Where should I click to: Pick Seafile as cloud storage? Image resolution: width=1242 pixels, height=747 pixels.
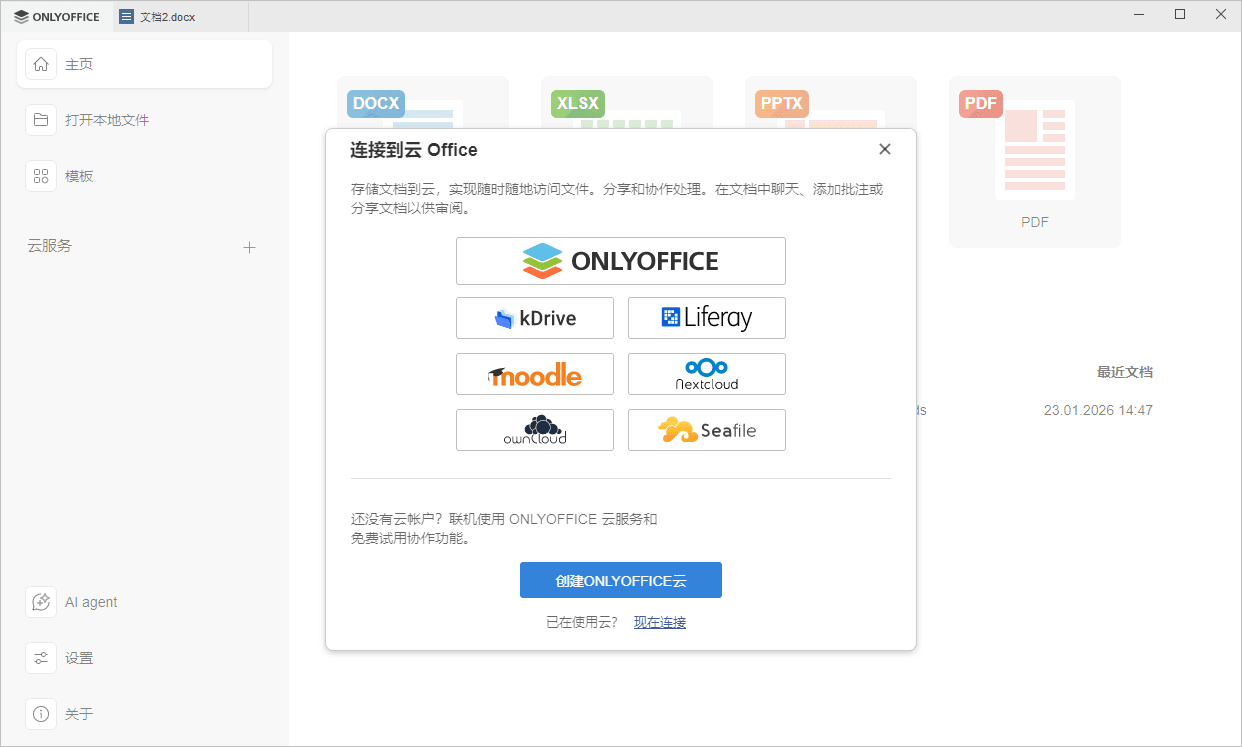[x=706, y=430]
